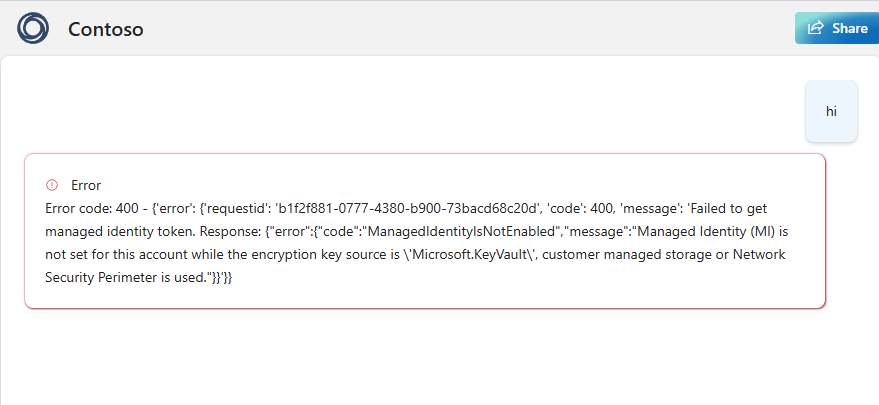Image resolution: width=879 pixels, height=405 pixels.
Task: Click the "Error" heading label
Action: [x=86, y=185]
